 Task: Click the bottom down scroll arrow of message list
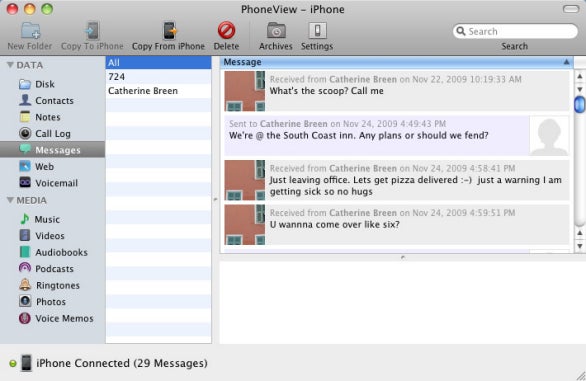click(x=580, y=246)
